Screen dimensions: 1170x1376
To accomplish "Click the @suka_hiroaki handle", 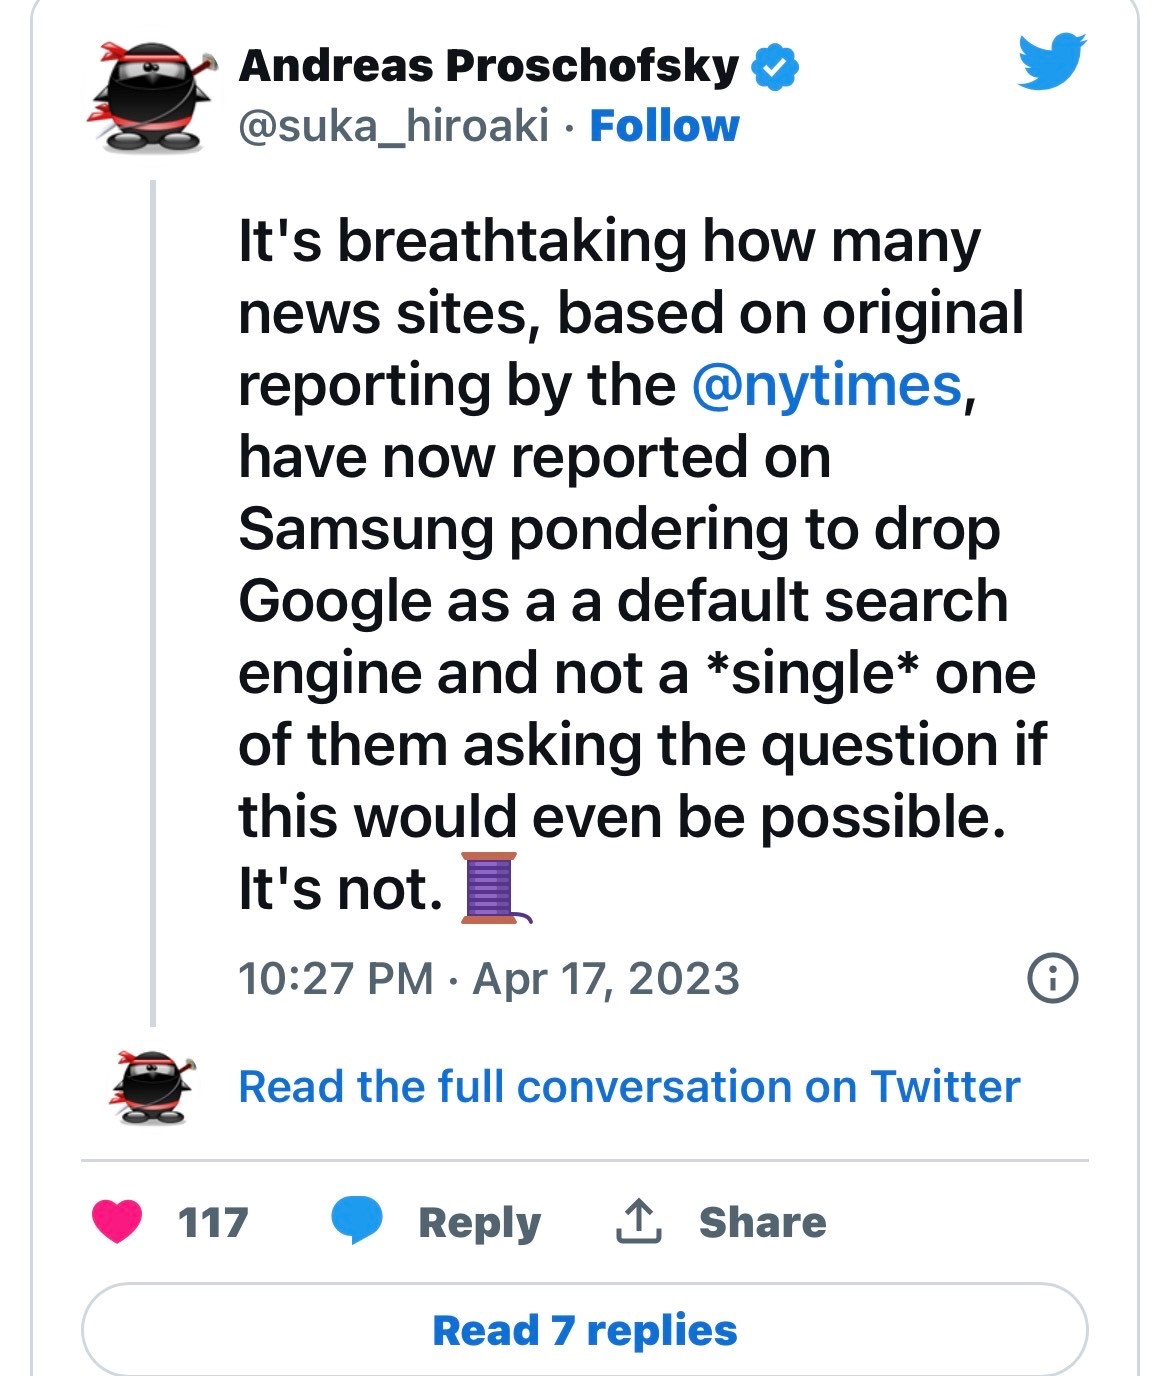I will pos(393,126).
